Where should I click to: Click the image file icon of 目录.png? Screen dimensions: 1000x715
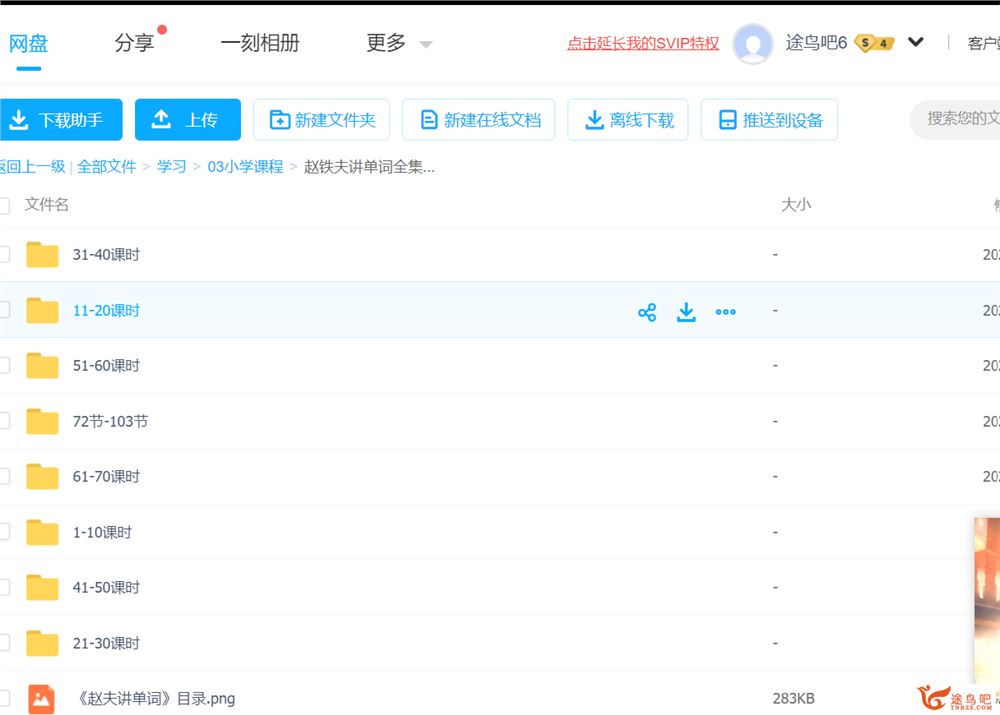(41, 699)
